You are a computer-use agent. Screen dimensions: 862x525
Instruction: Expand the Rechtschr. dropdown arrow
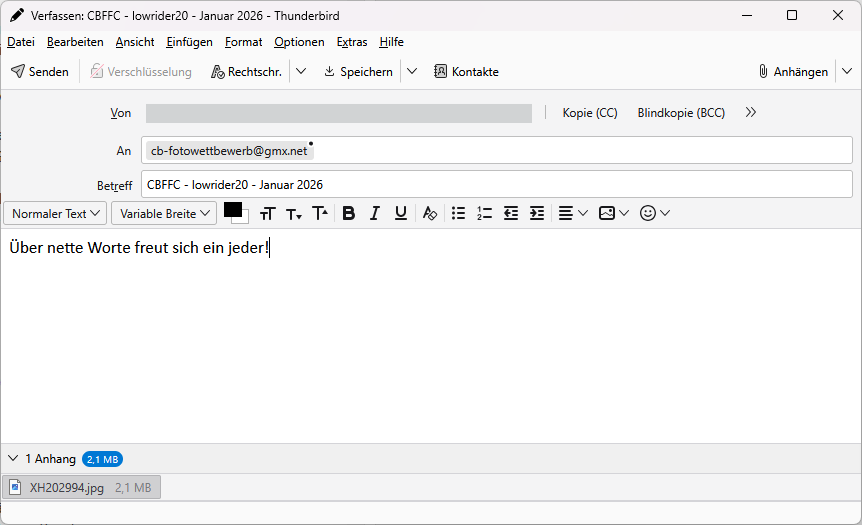[301, 71]
